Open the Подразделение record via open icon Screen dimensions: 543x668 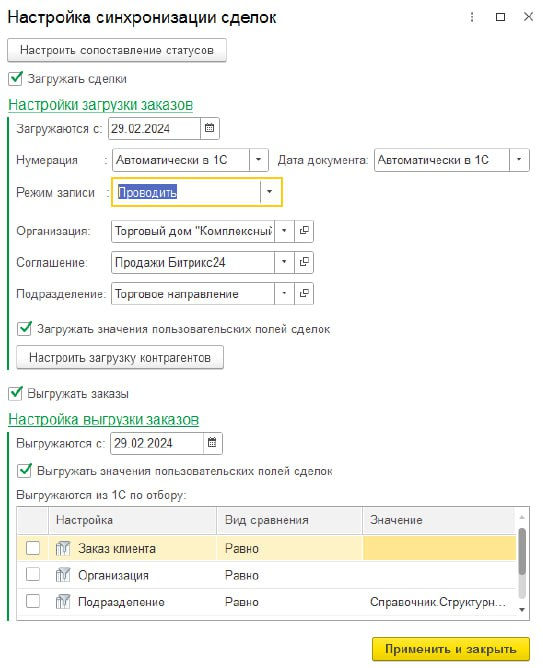coord(304,294)
